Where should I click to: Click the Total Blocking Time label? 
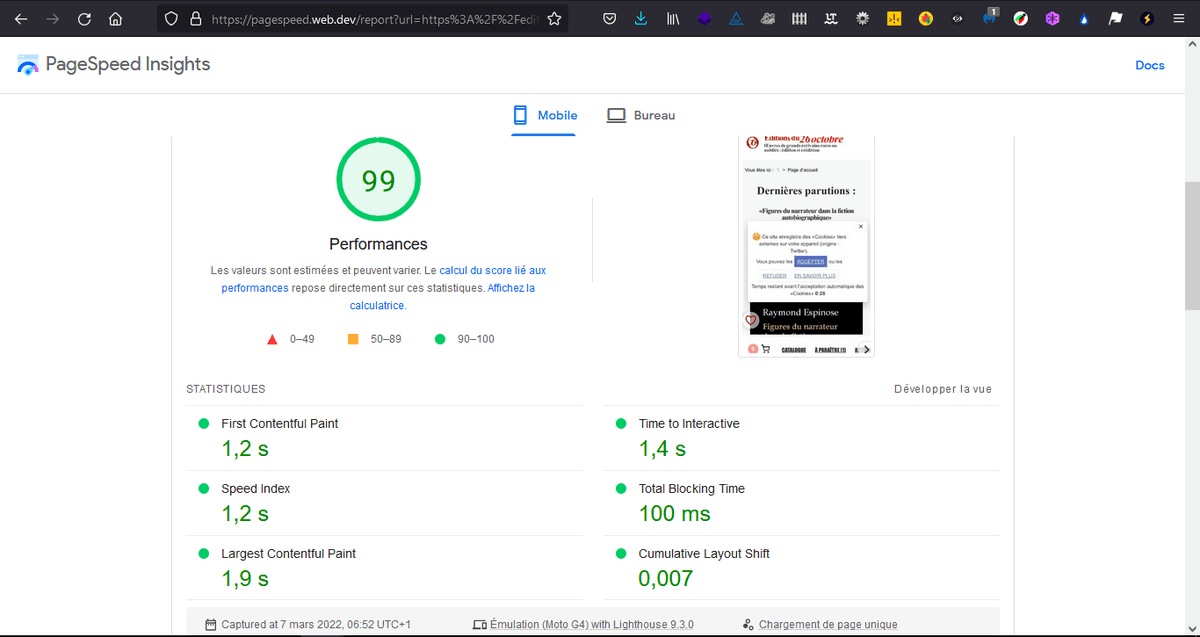tap(692, 489)
